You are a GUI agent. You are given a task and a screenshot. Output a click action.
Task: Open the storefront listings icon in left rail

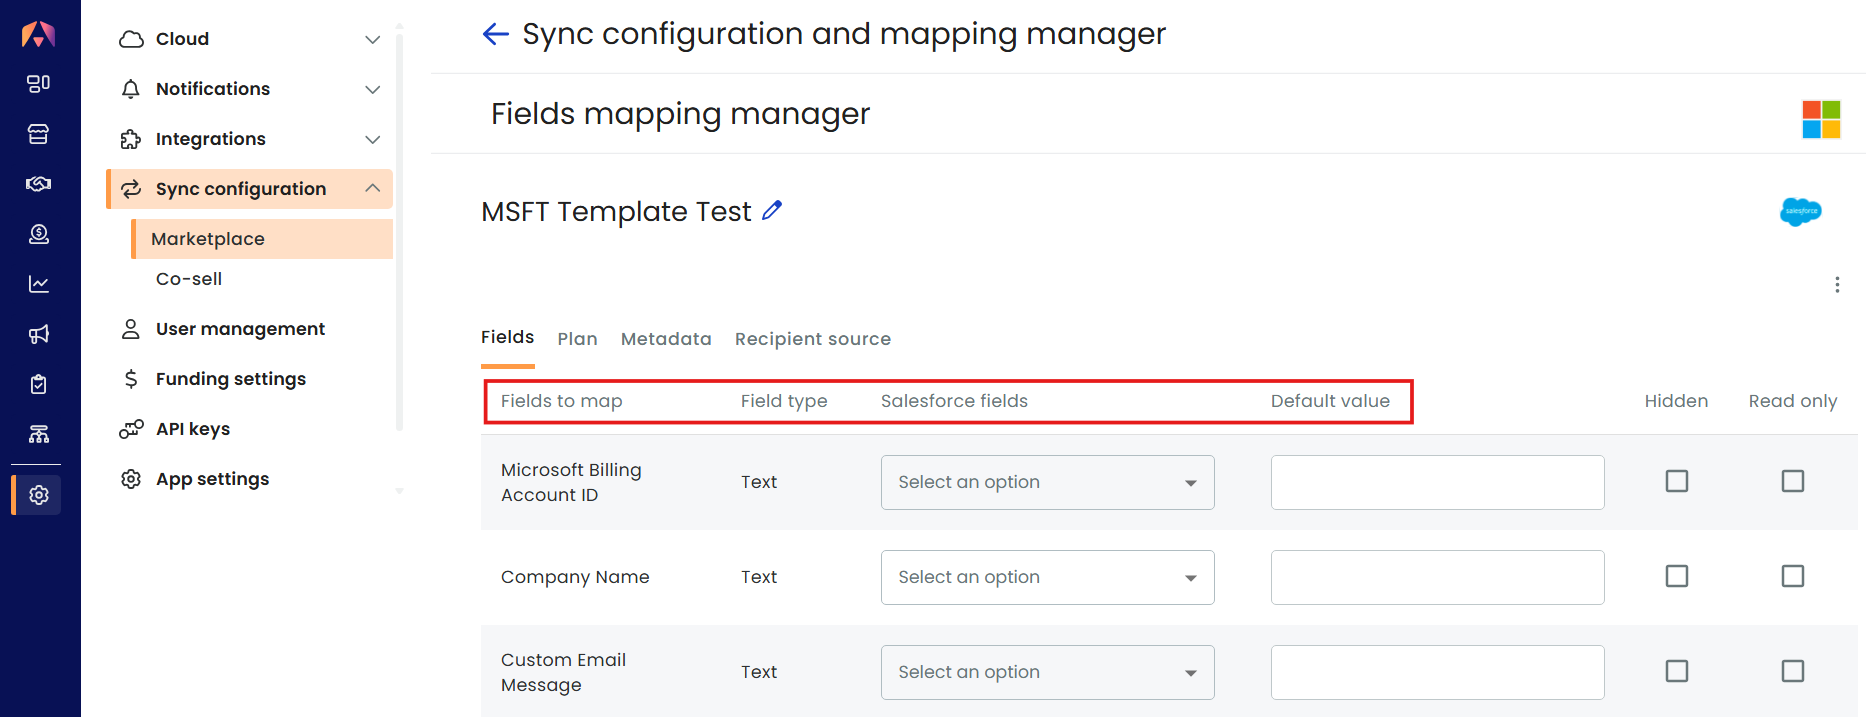(x=38, y=134)
